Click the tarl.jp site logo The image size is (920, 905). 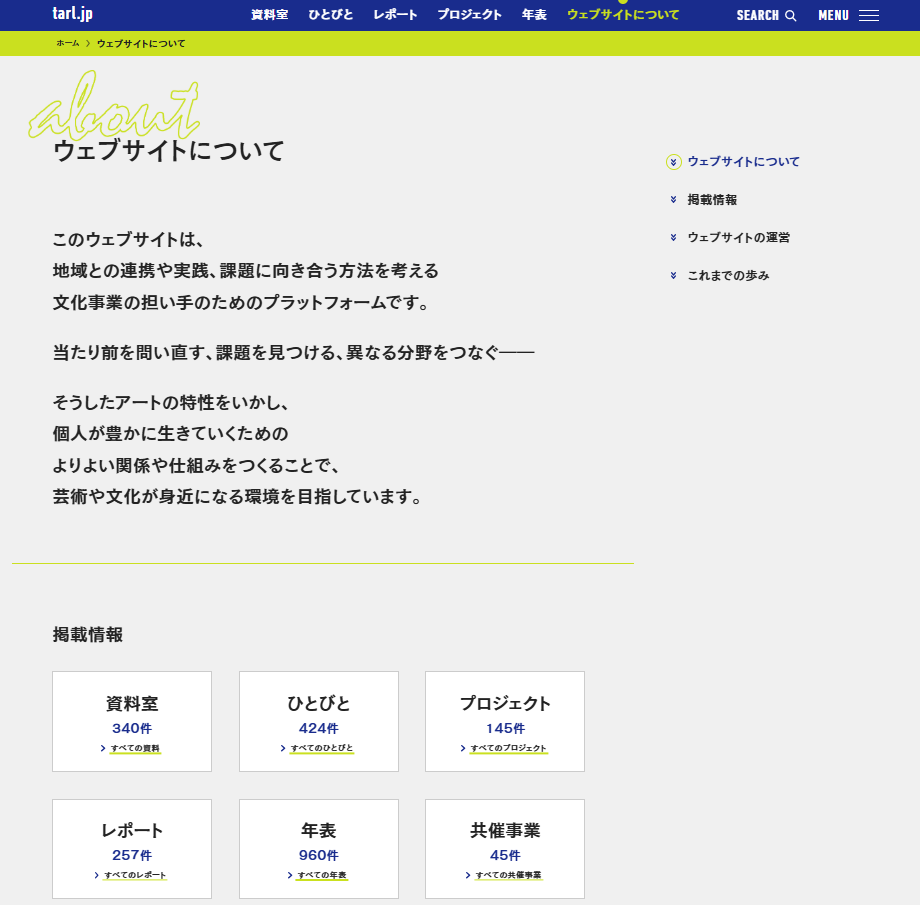[72, 14]
